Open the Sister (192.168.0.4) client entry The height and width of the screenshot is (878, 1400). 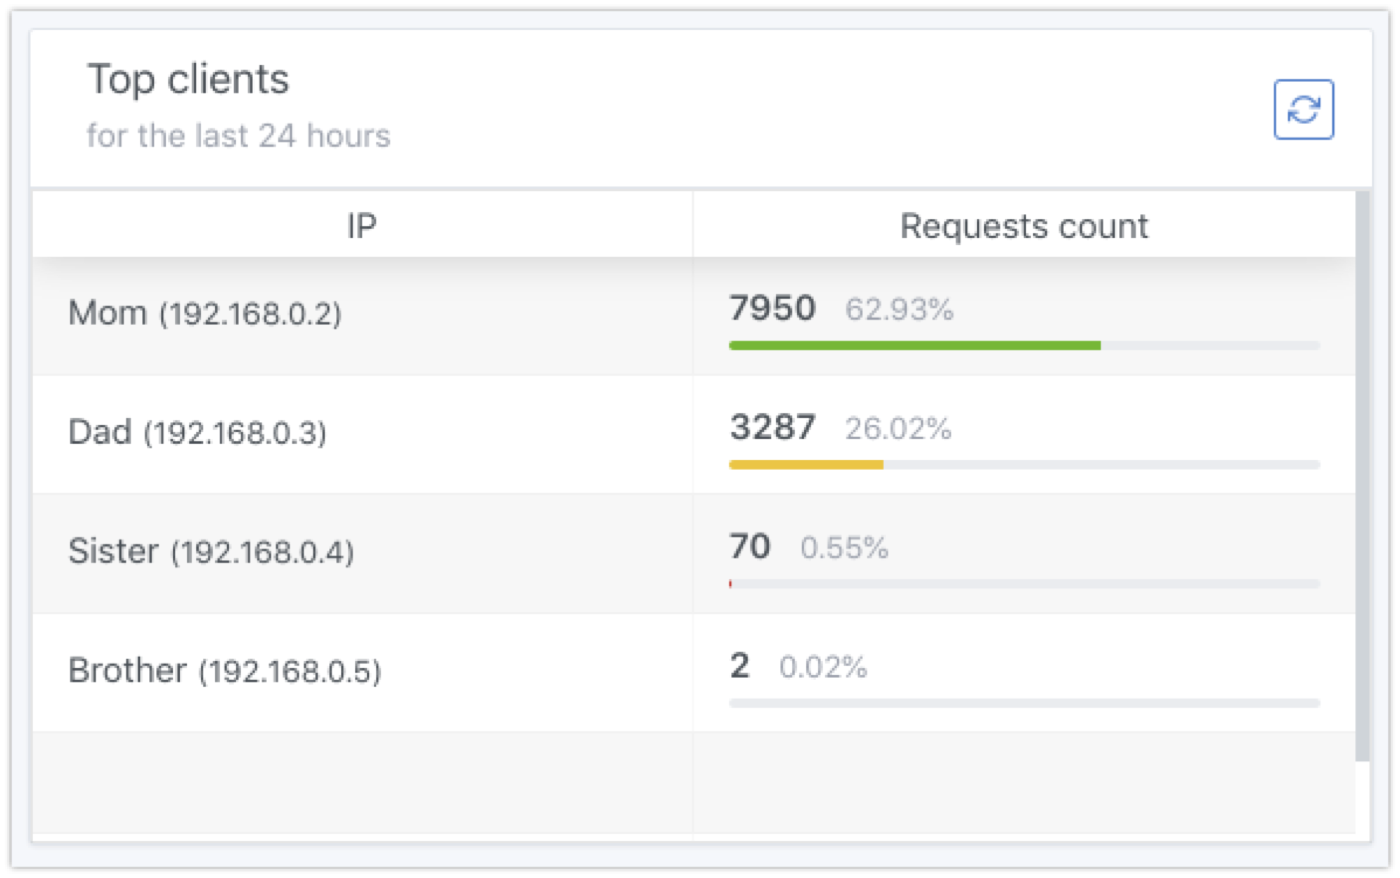pyautogui.click(x=211, y=551)
